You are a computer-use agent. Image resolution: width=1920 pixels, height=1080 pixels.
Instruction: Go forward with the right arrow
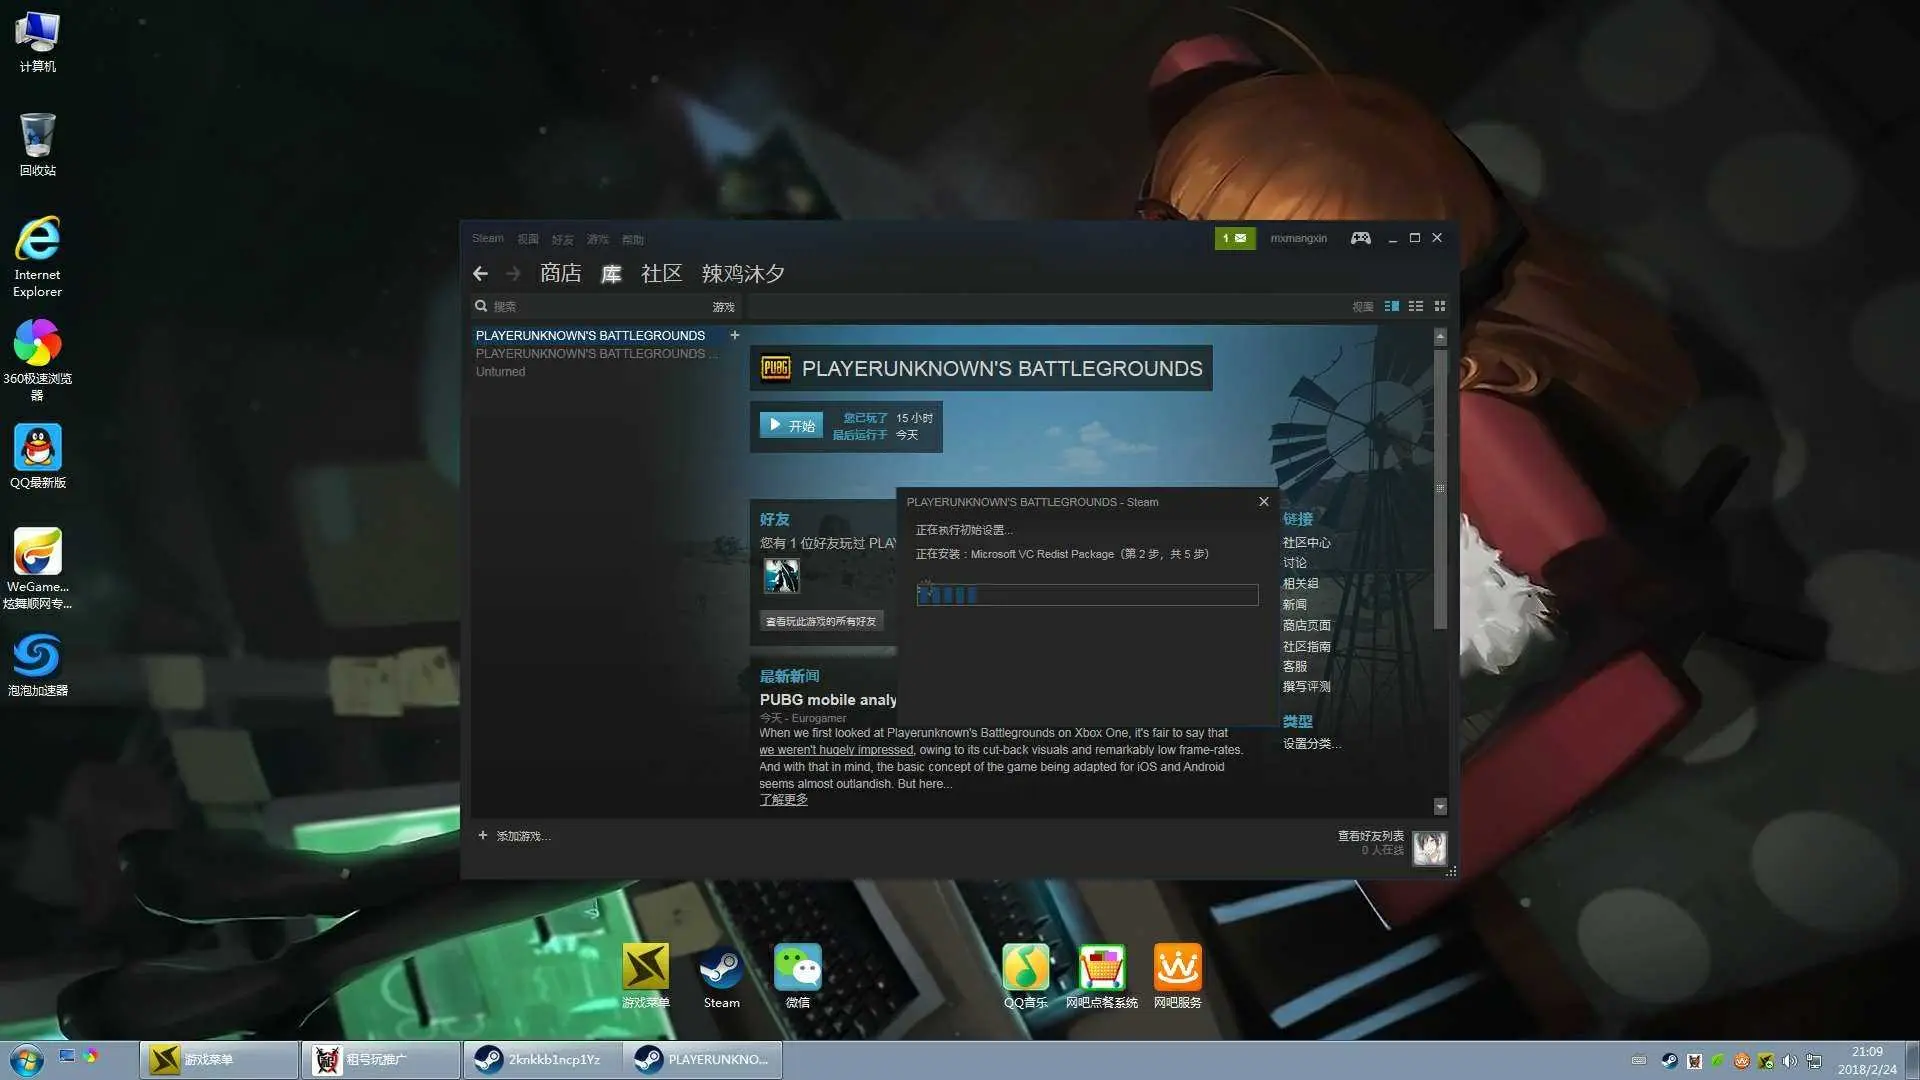tap(513, 273)
